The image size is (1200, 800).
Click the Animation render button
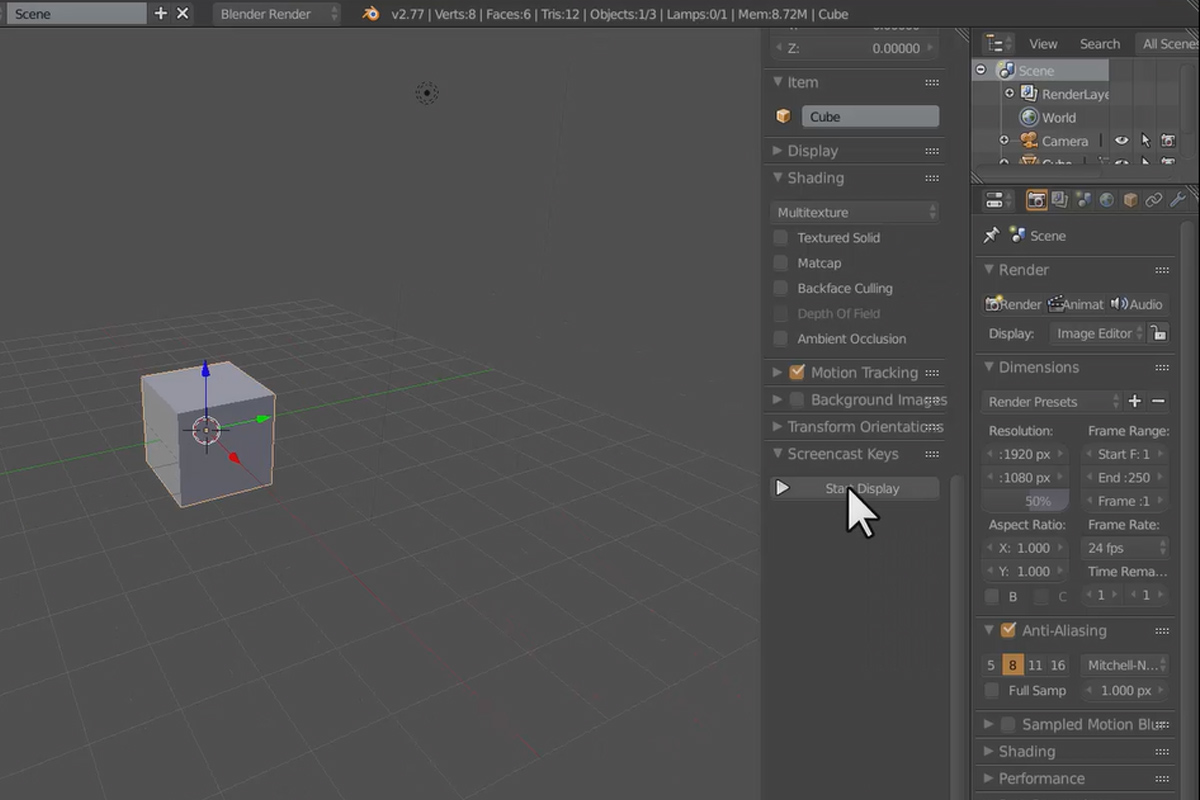[1075, 304]
